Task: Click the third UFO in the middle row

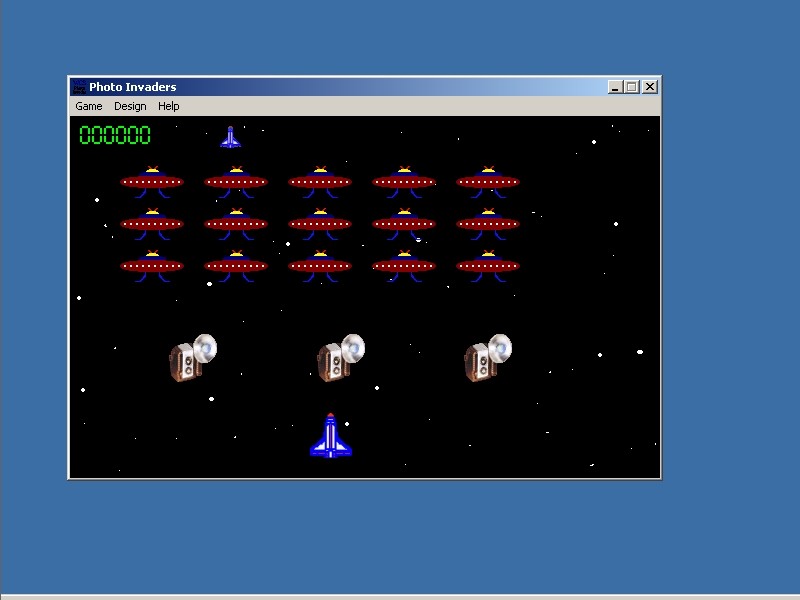Action: point(320,223)
